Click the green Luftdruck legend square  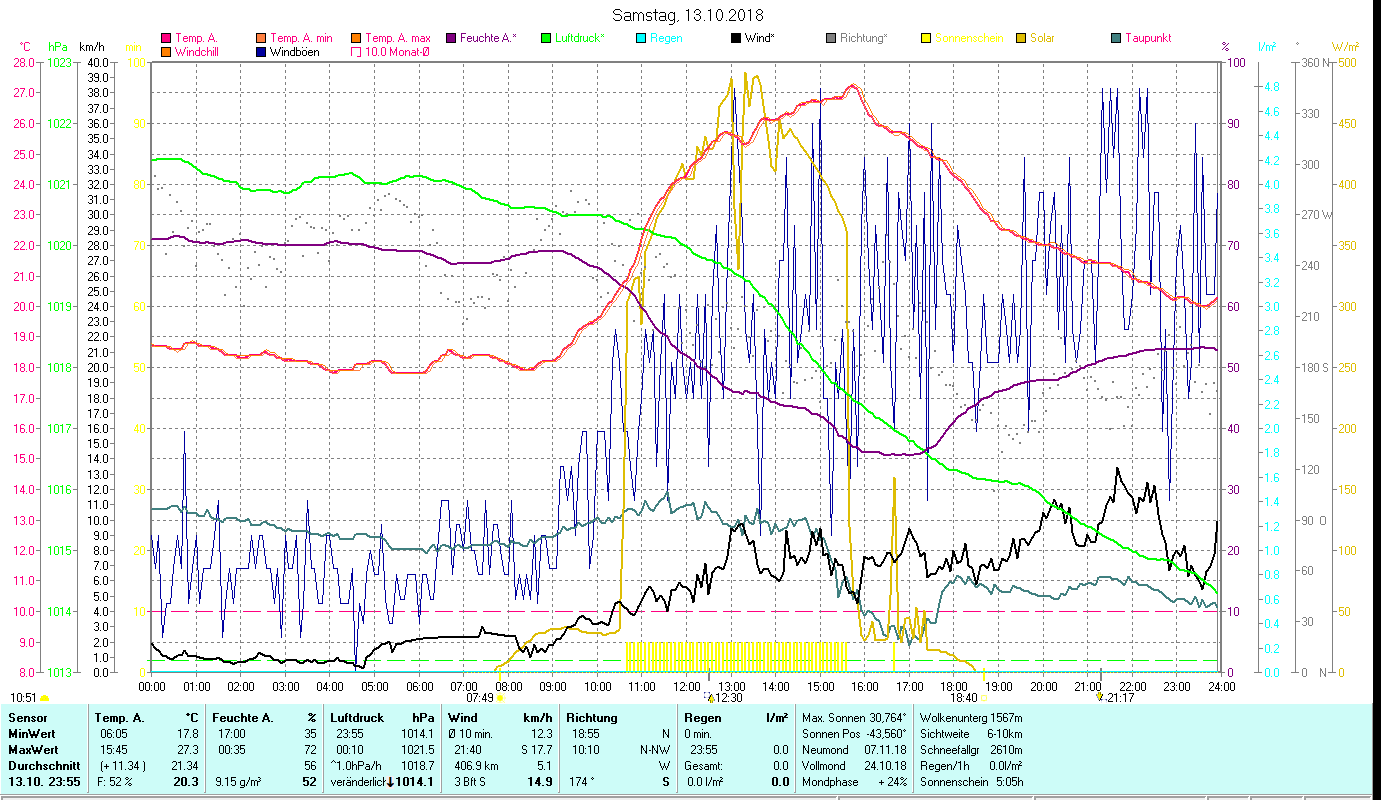(546, 39)
